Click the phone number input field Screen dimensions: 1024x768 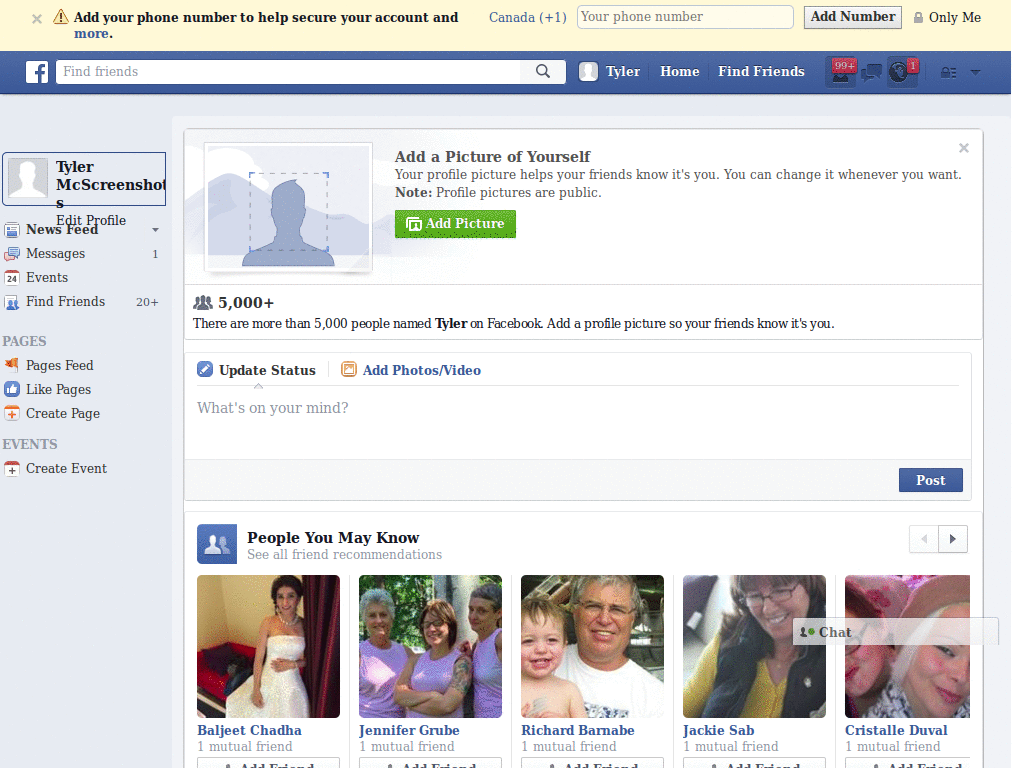click(685, 17)
